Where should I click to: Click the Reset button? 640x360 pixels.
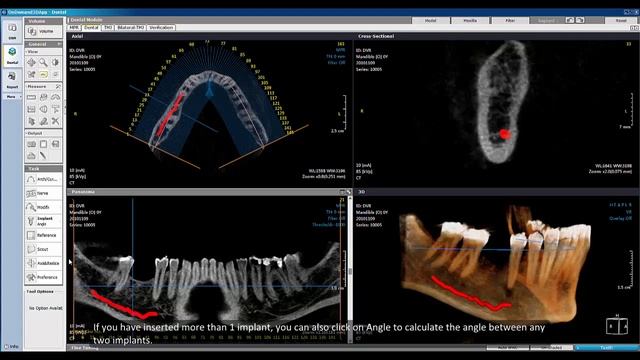coord(621,20)
